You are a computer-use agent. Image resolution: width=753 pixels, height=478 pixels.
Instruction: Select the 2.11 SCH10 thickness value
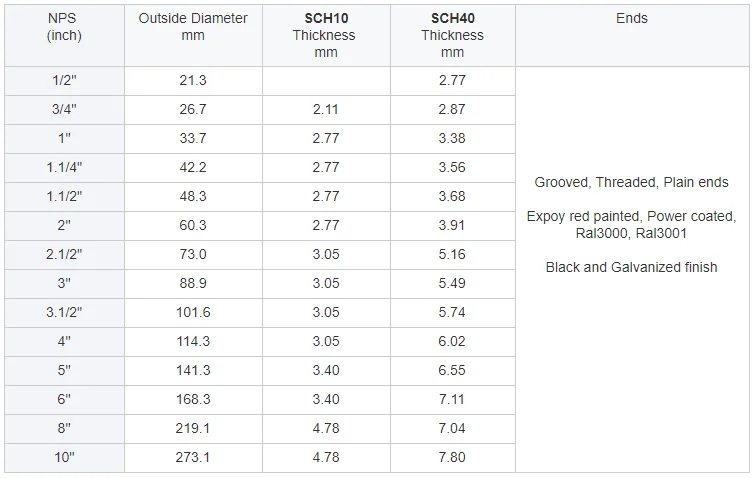tap(326, 110)
